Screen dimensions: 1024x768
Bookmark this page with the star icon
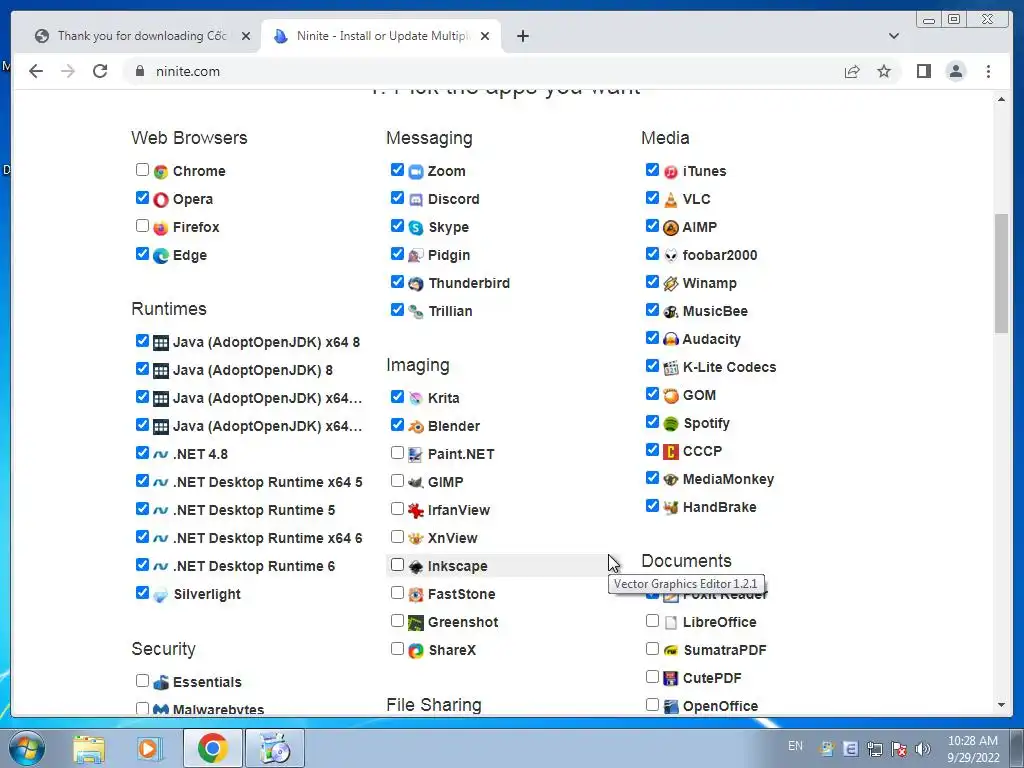[884, 71]
